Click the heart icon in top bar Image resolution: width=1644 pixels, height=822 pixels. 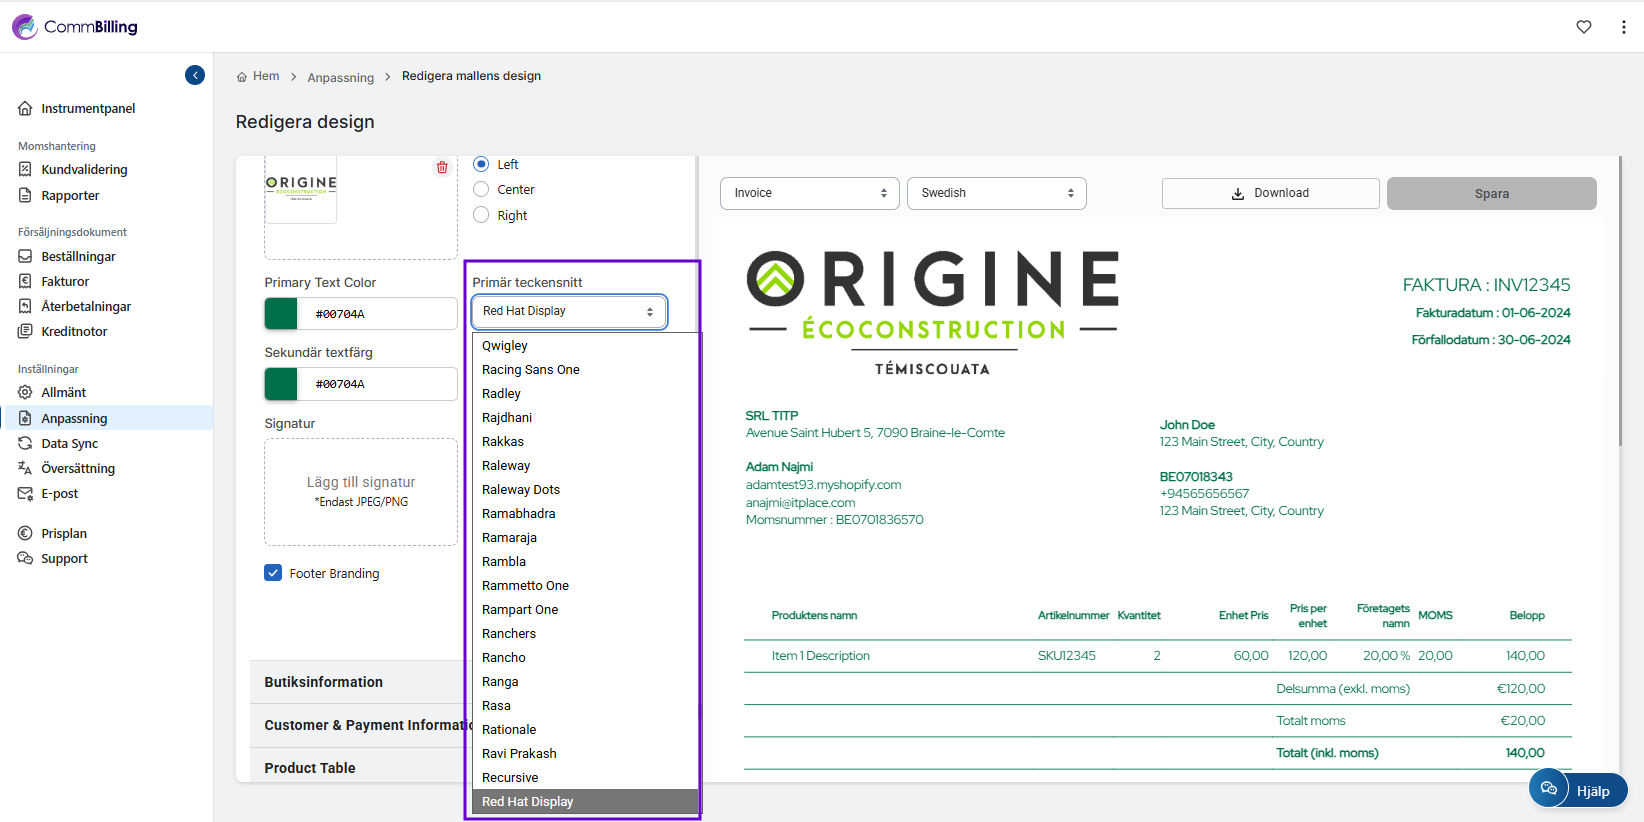(1584, 27)
